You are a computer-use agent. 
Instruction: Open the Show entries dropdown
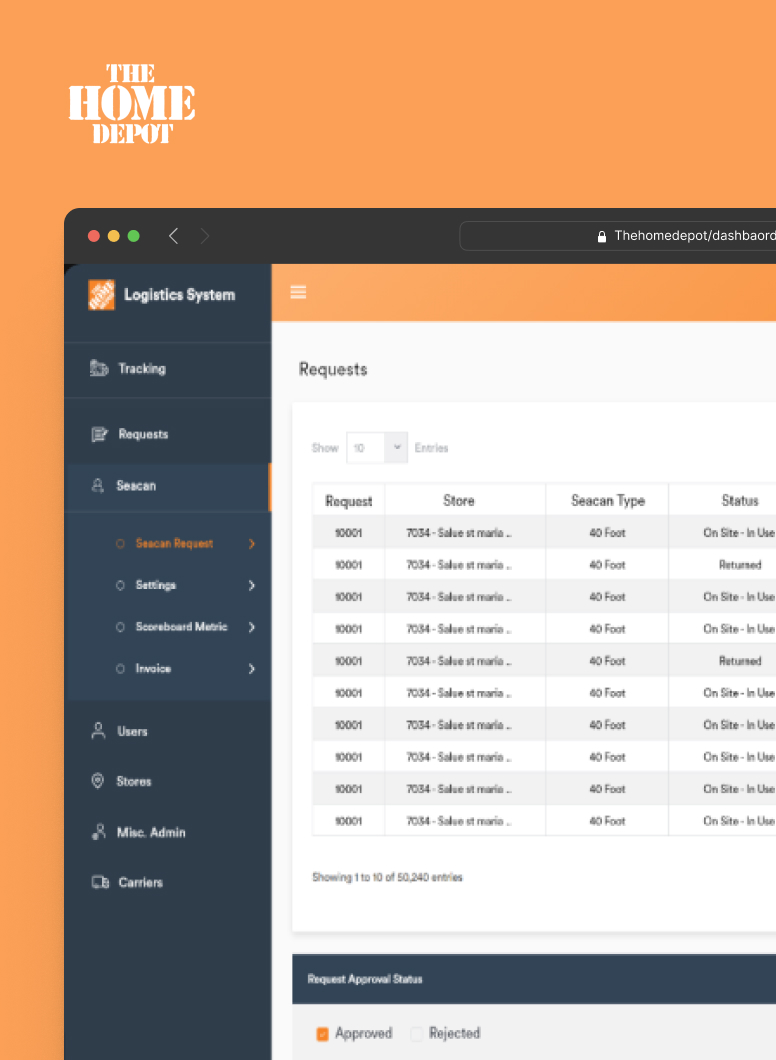(x=377, y=448)
